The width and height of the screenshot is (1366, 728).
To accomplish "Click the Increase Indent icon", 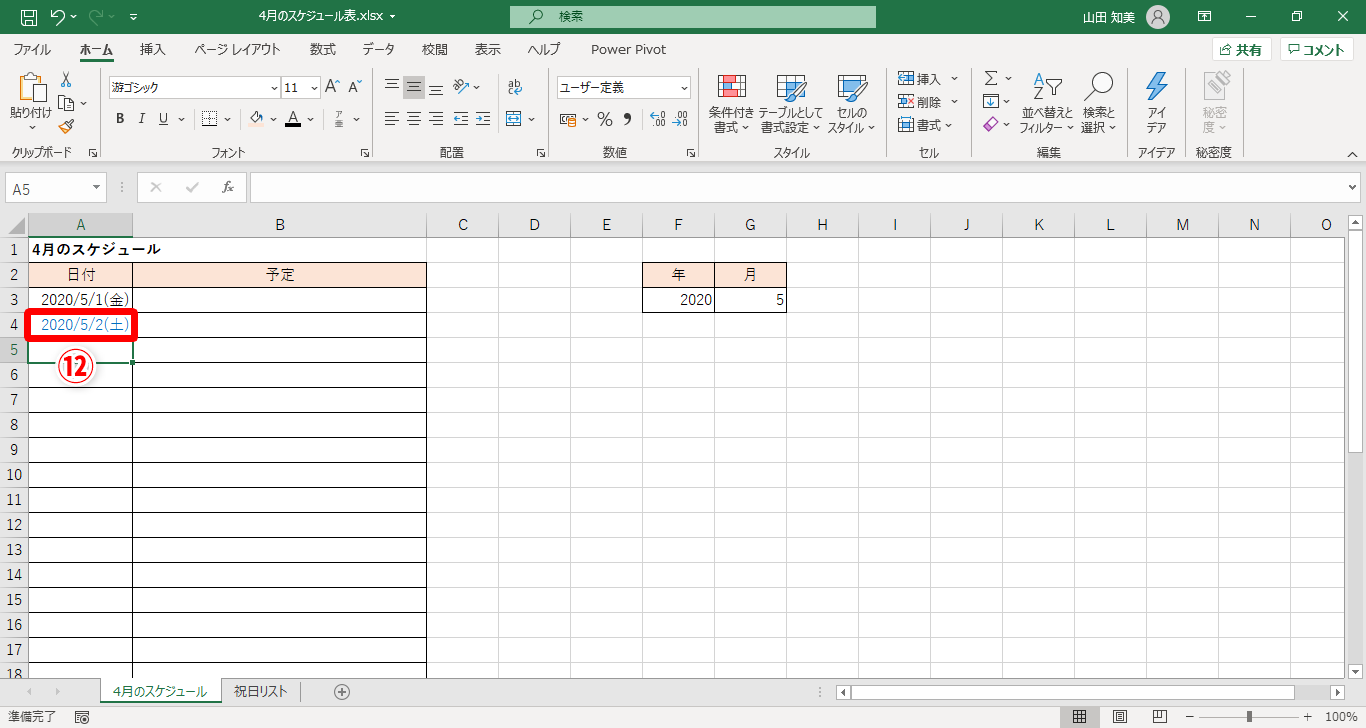I will 483,119.
